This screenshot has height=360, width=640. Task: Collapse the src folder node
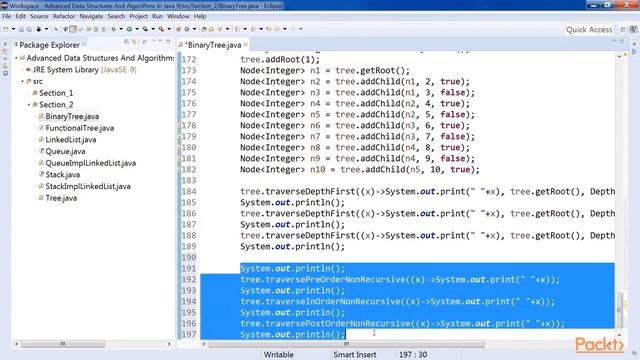coord(22,81)
